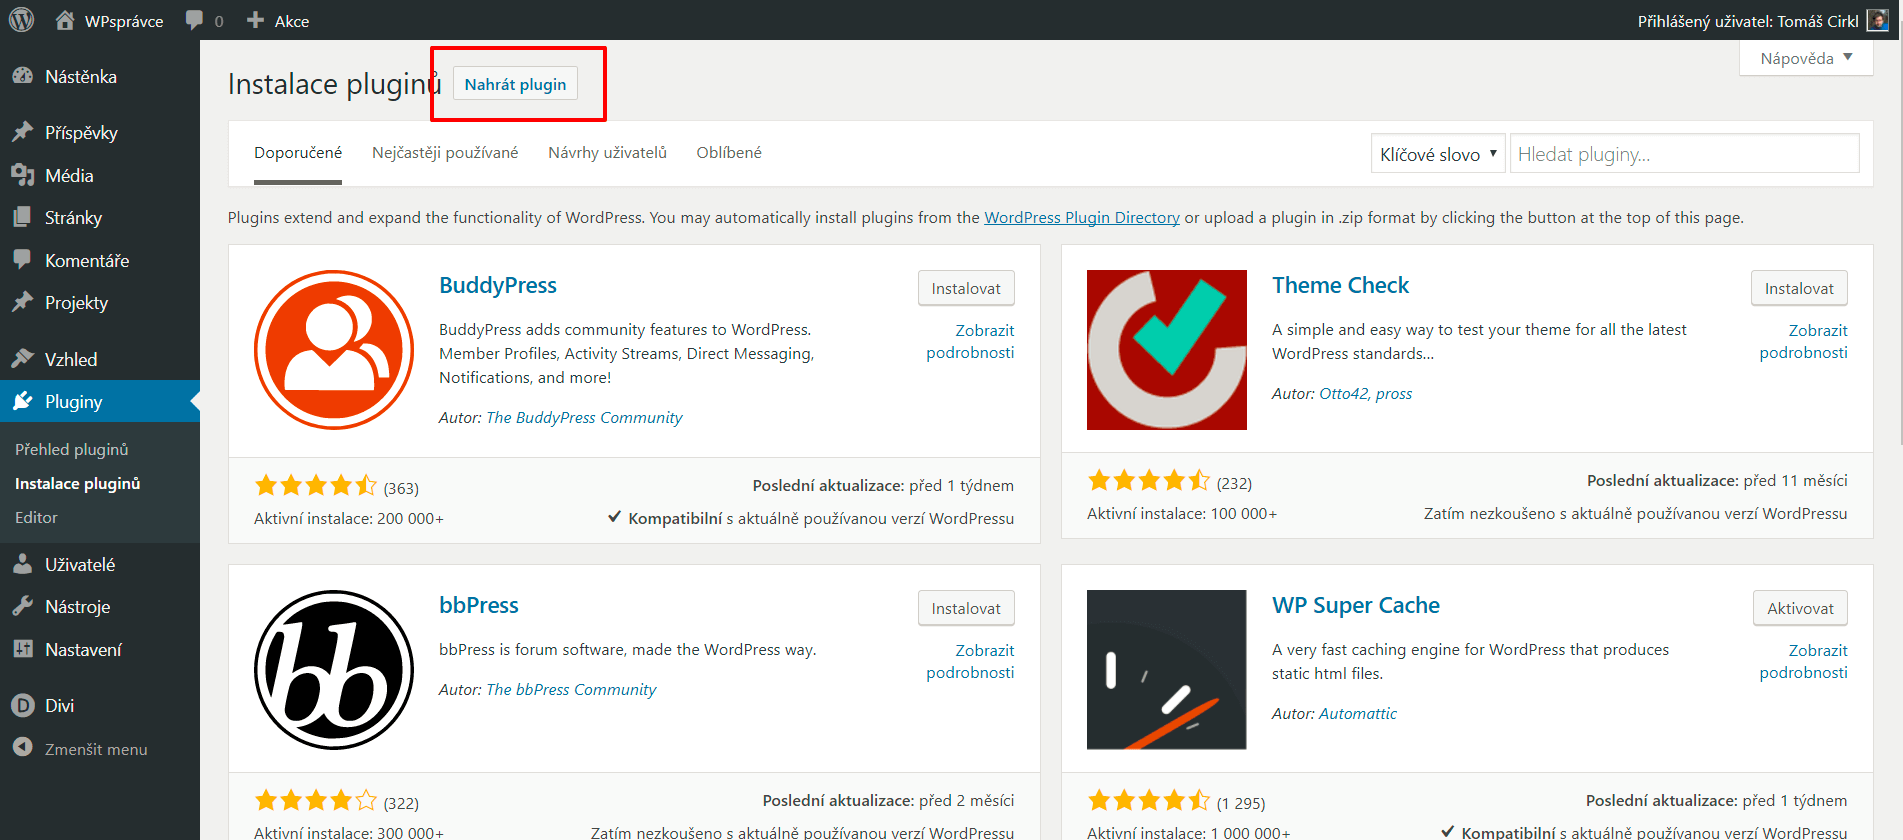Click the Nahrát plugin button
The width and height of the screenshot is (1903, 840).
(515, 84)
